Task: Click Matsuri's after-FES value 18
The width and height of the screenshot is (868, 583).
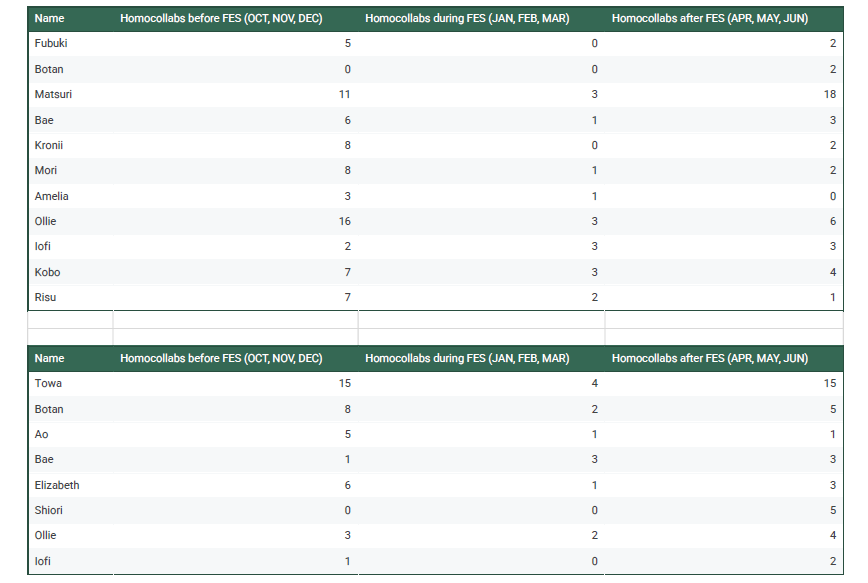Action: click(830, 94)
